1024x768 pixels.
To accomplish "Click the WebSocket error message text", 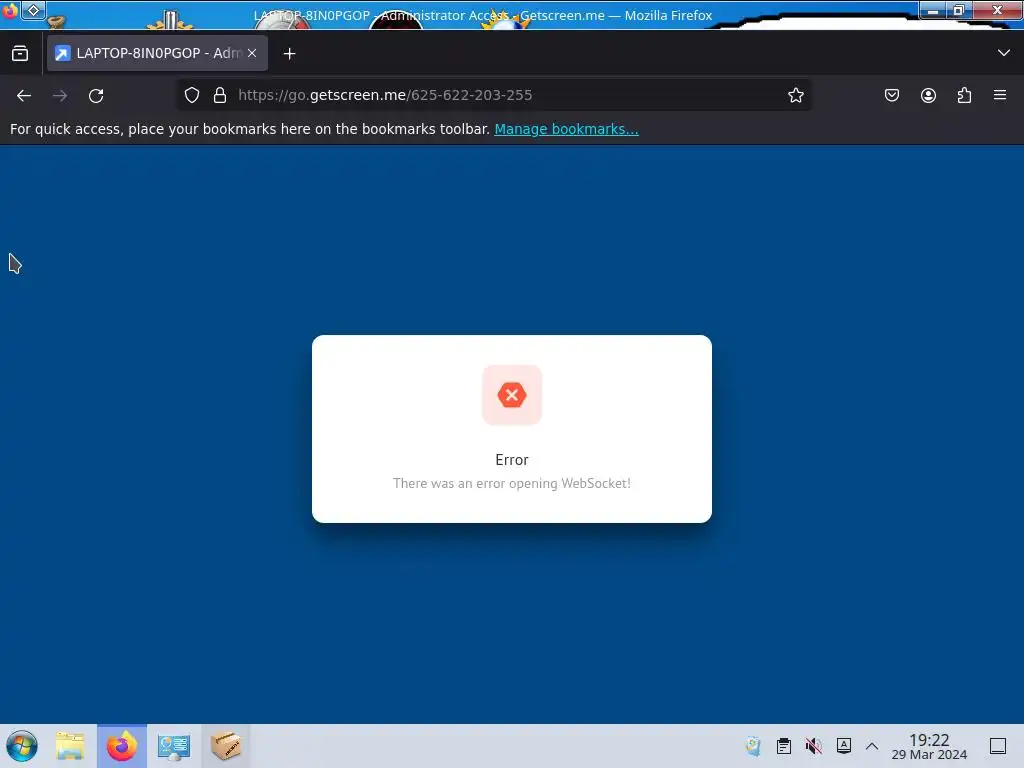I will coord(511,483).
